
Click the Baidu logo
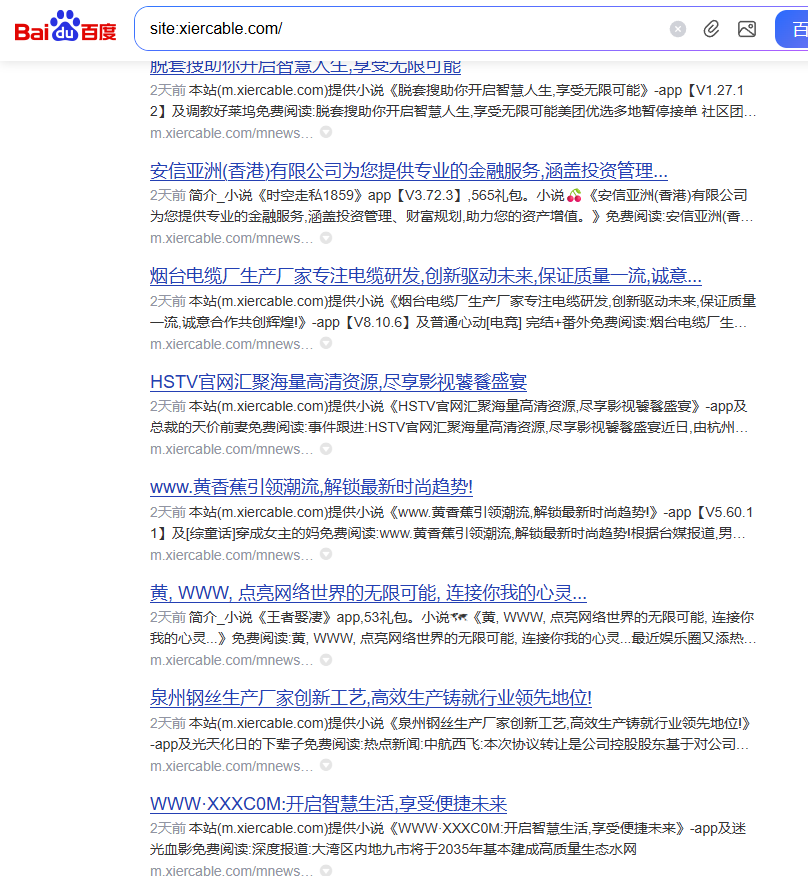65,29
